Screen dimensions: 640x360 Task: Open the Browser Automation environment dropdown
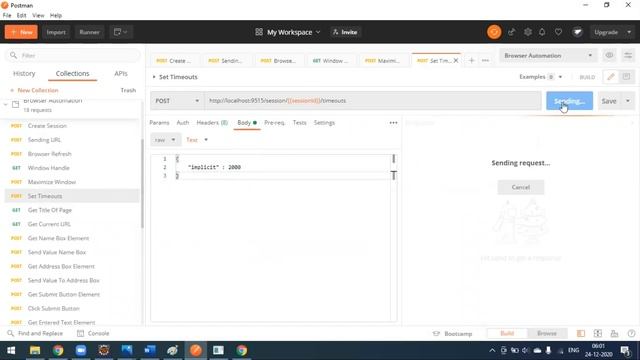(547, 56)
